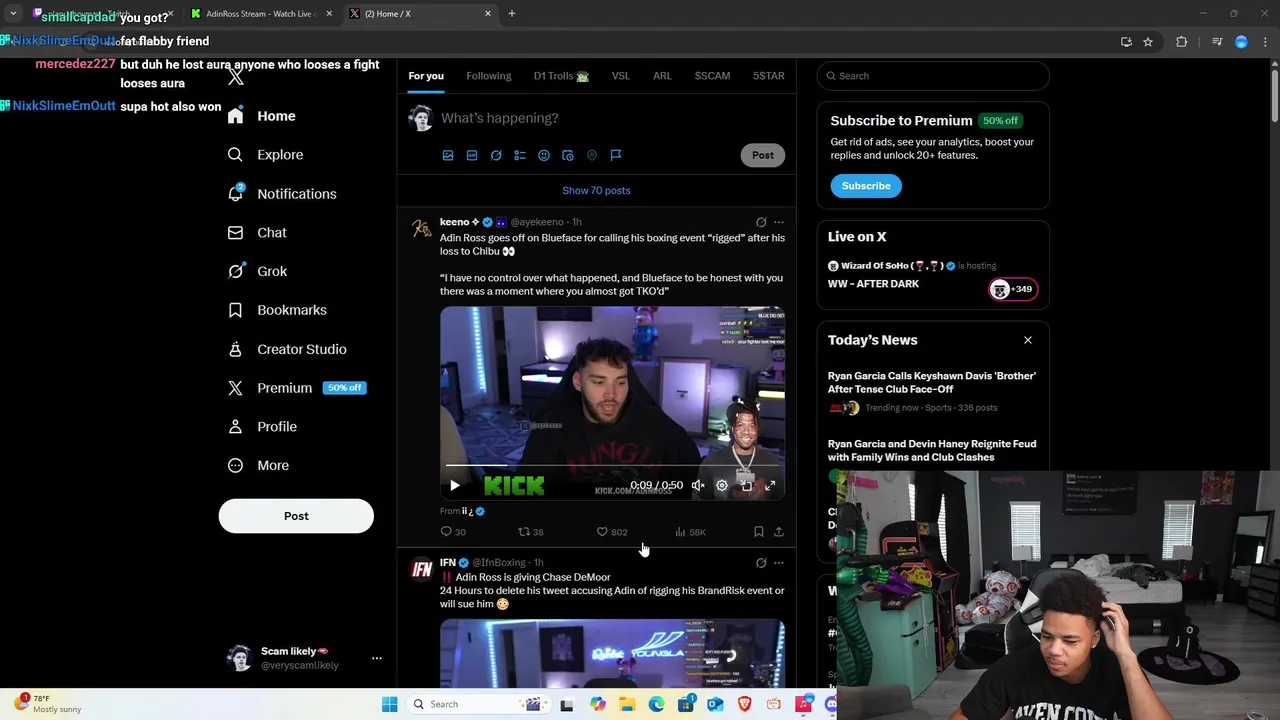Open Home in the X sidebar
Image resolution: width=1280 pixels, height=720 pixels.
point(261,116)
